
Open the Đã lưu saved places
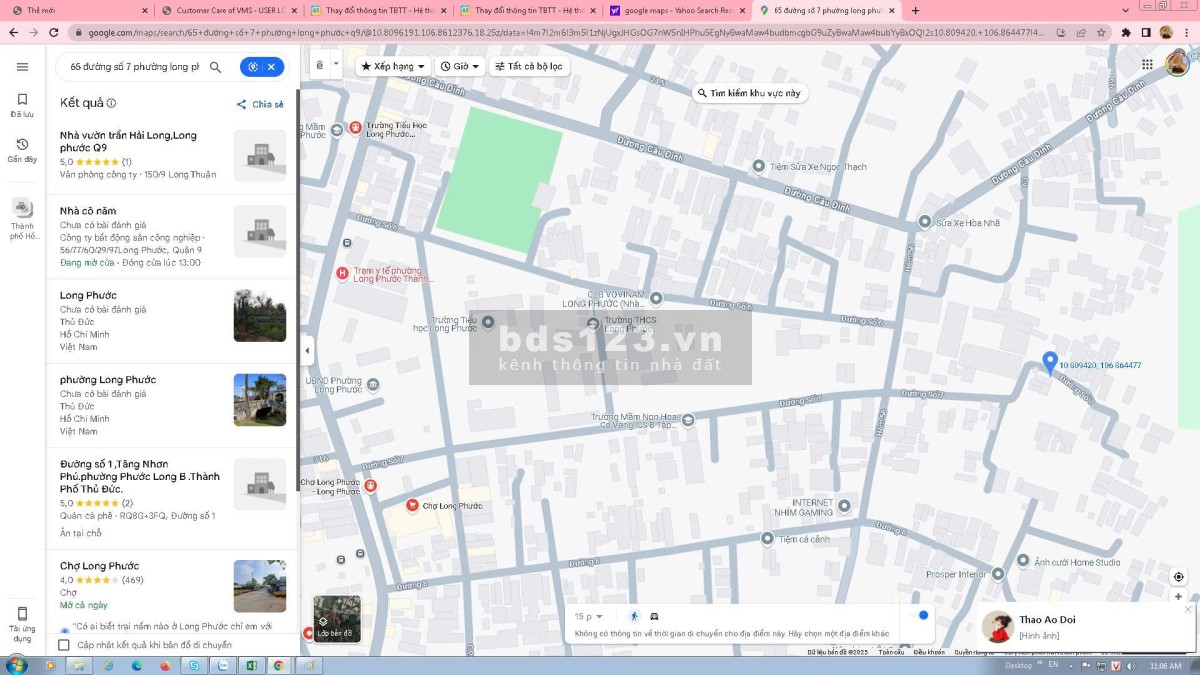[x=22, y=105]
